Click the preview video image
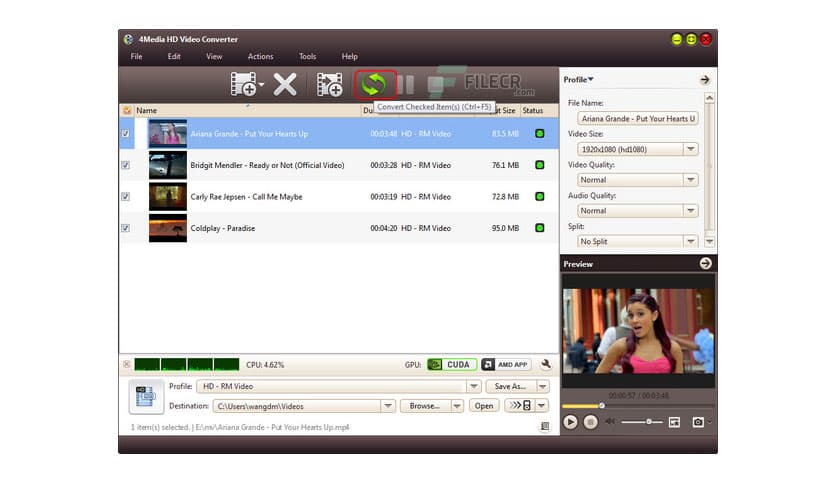The width and height of the screenshot is (836, 484). [x=638, y=331]
